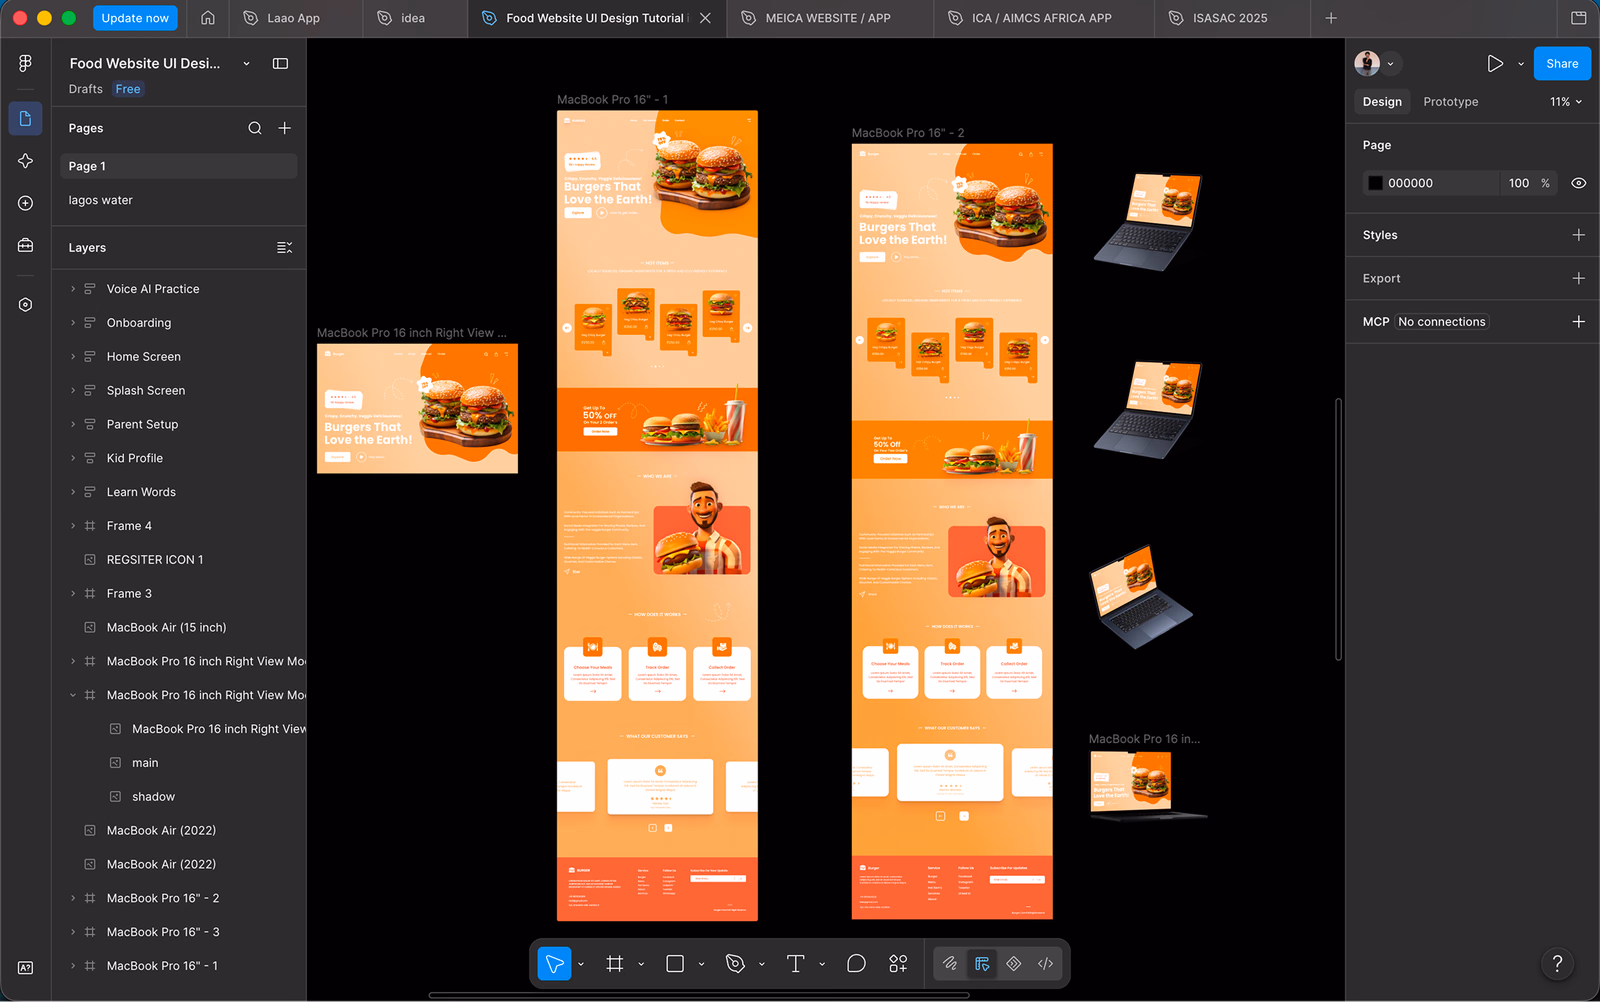Viewport: 1600px width, 1002px height.
Task: Select the Frame tool in toolbar
Action: [615, 964]
